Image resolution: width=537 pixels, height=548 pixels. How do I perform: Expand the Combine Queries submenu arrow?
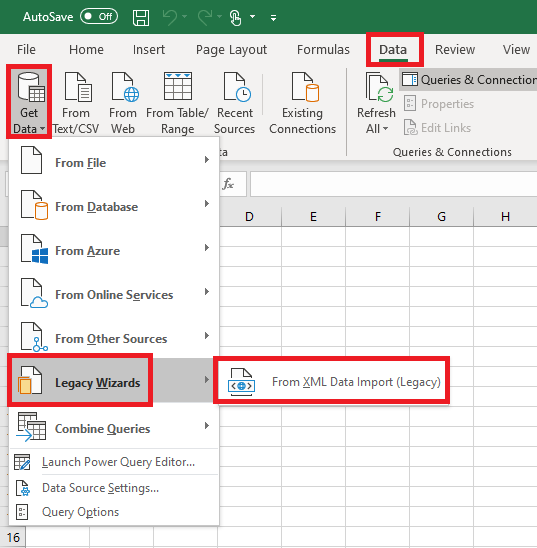[207, 425]
